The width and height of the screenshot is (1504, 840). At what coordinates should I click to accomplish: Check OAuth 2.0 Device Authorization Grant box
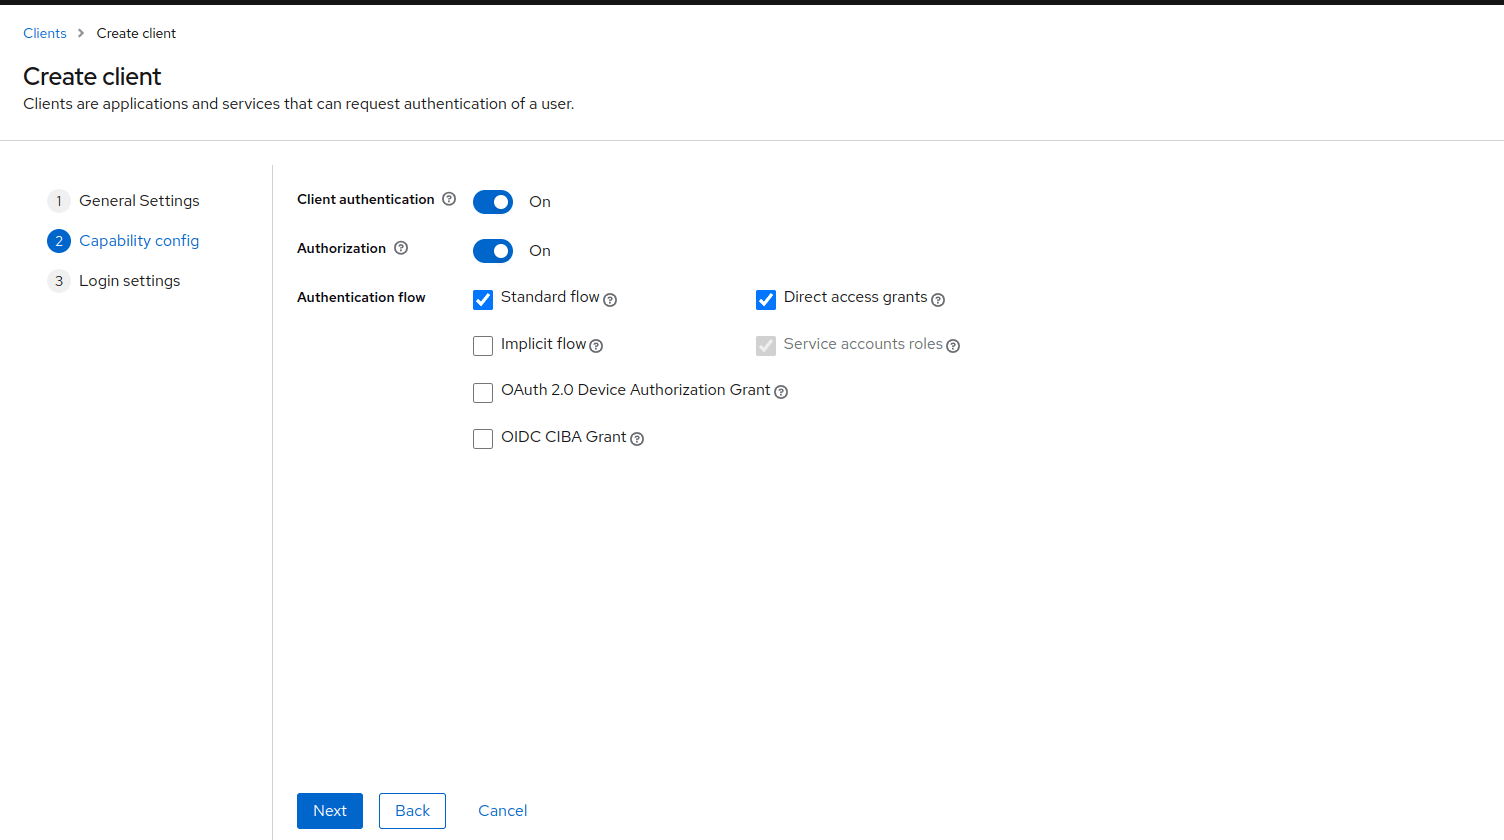coord(483,393)
